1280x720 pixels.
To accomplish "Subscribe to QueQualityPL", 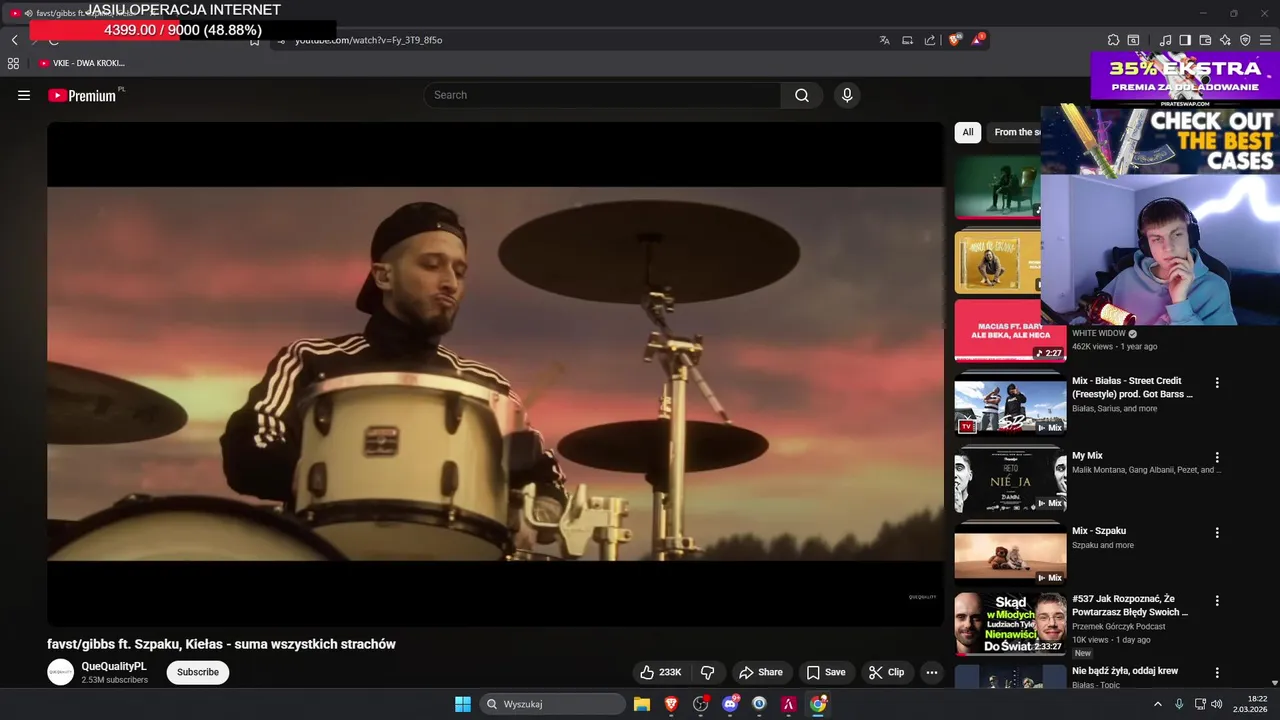I will (198, 672).
